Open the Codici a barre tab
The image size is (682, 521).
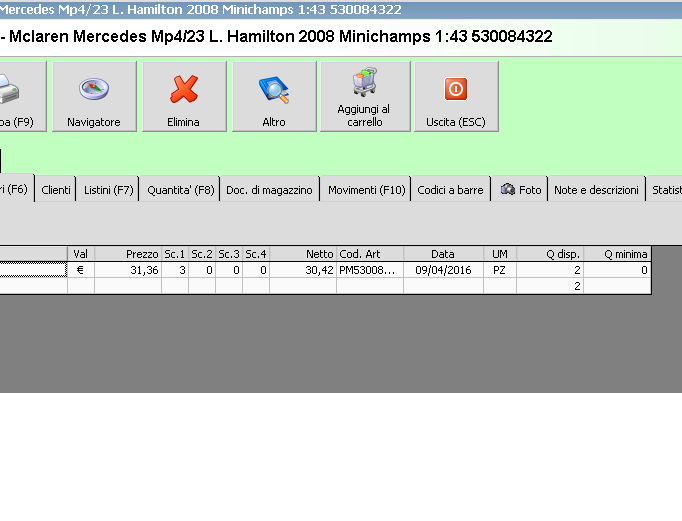coord(450,190)
